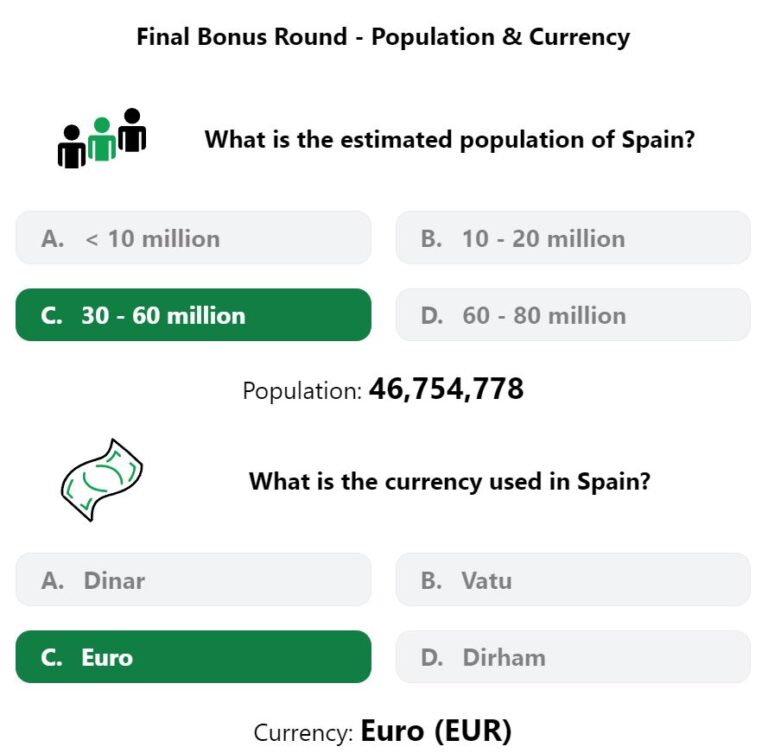This screenshot has width=768, height=753.
Task: Click the Spain population question text
Action: click(450, 140)
